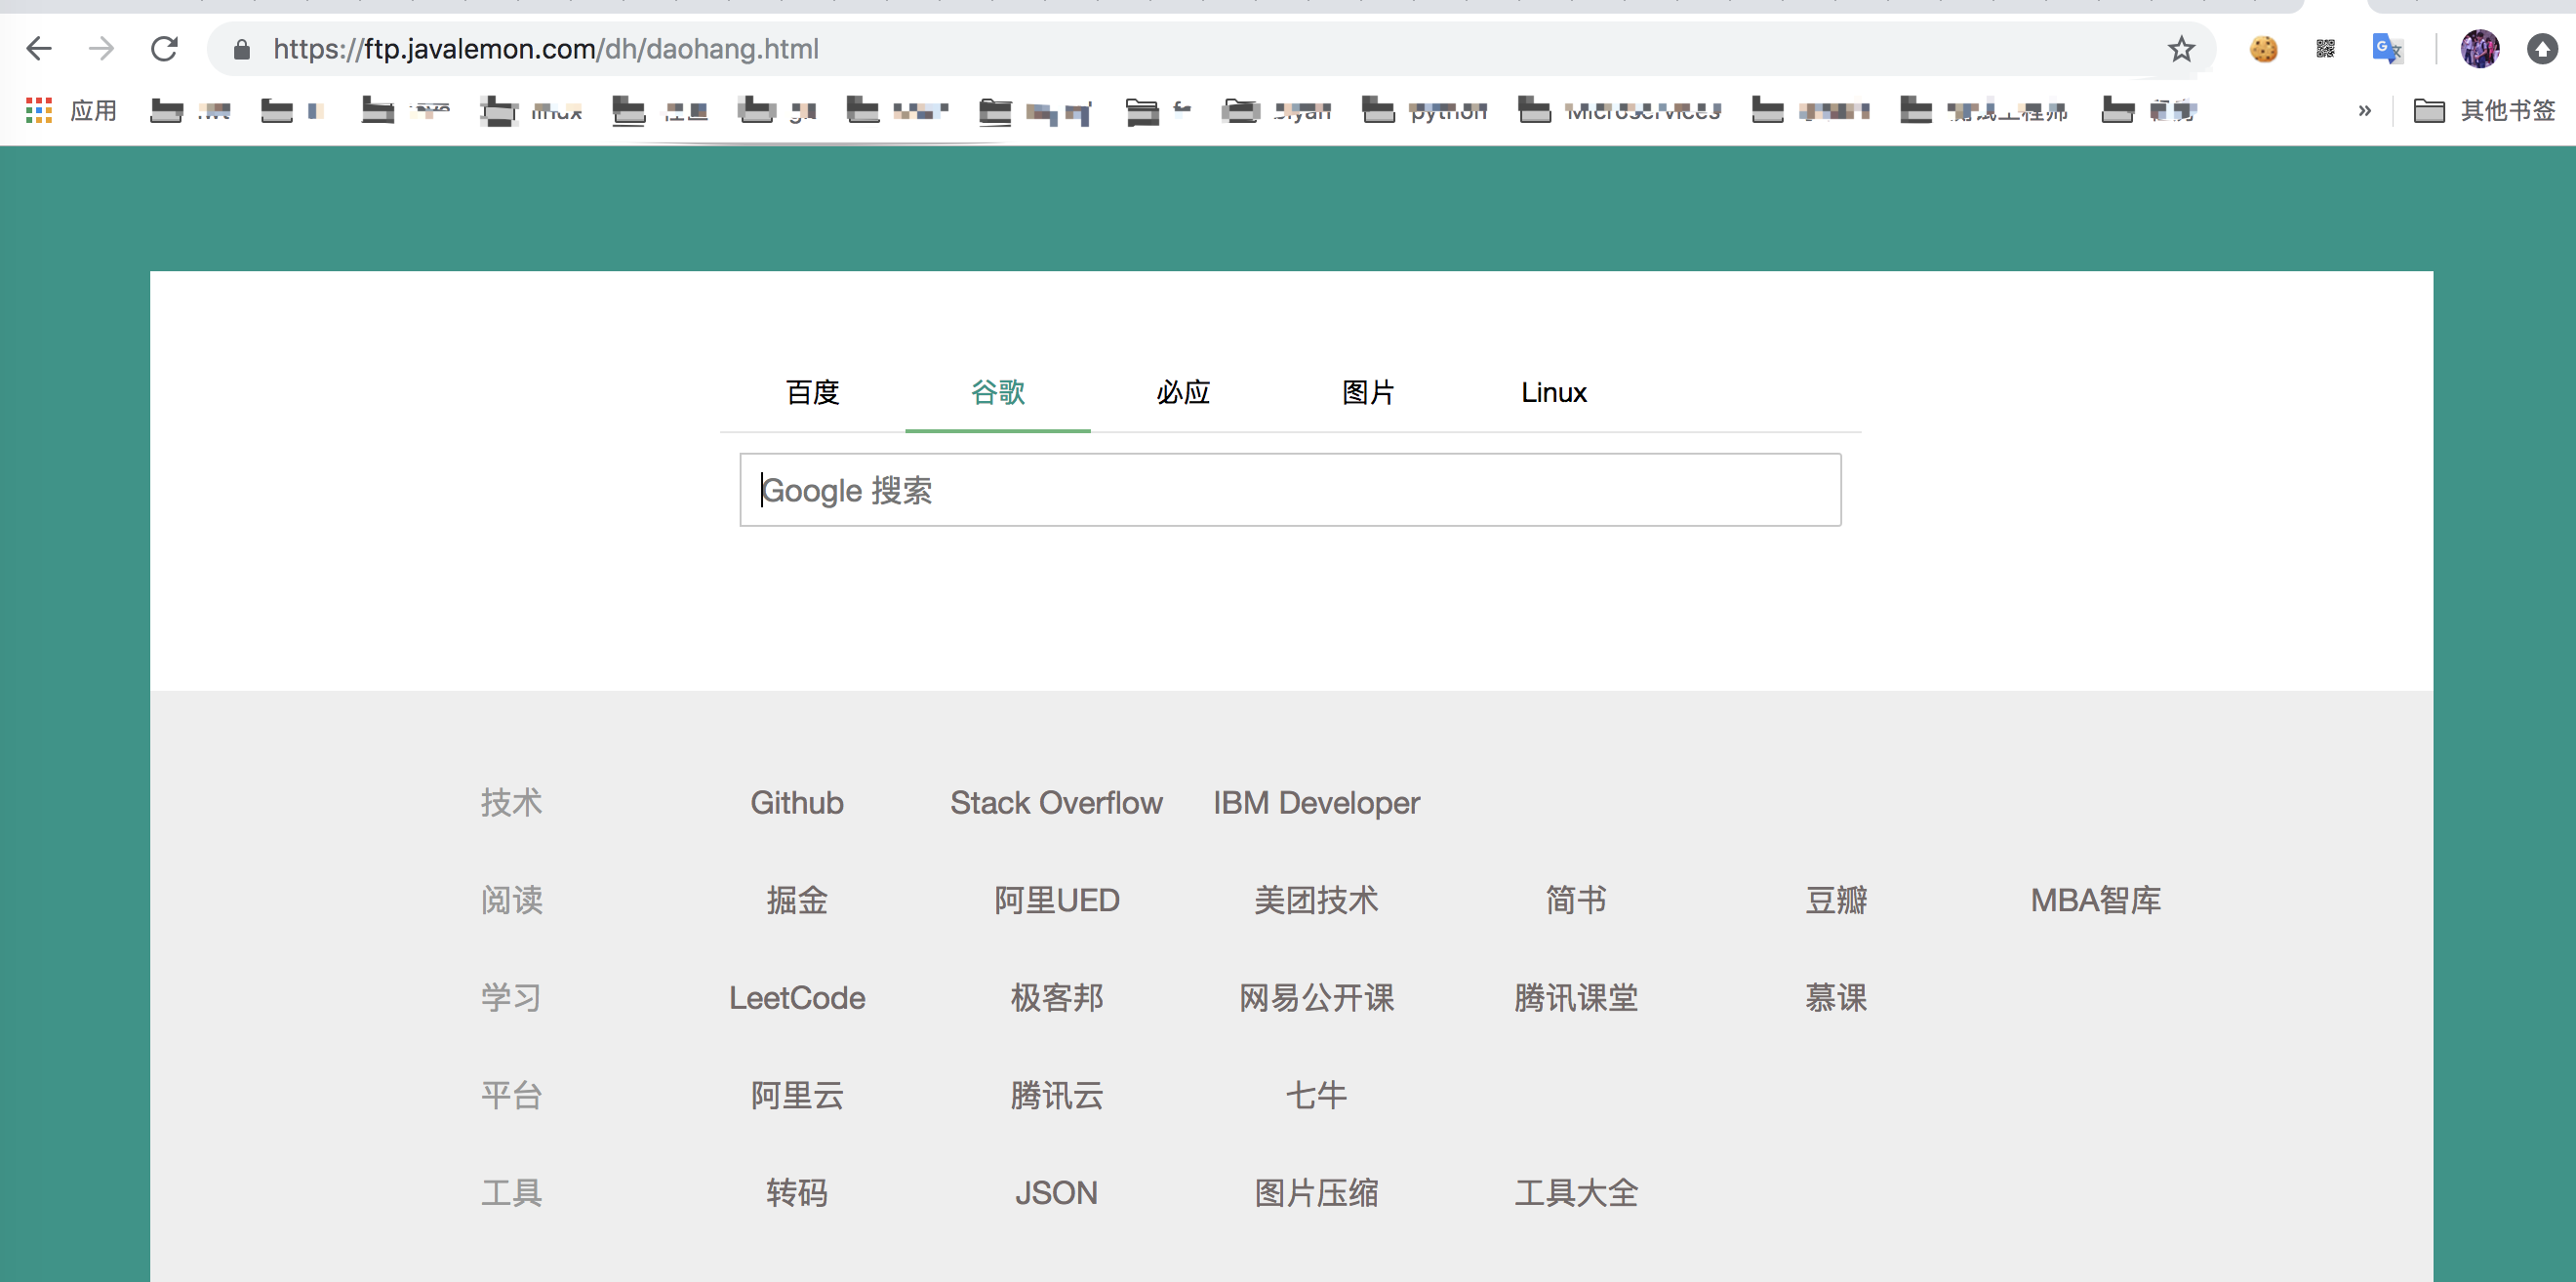Open the python bookmark folder
The image size is (2576, 1282).
pyautogui.click(x=1425, y=110)
